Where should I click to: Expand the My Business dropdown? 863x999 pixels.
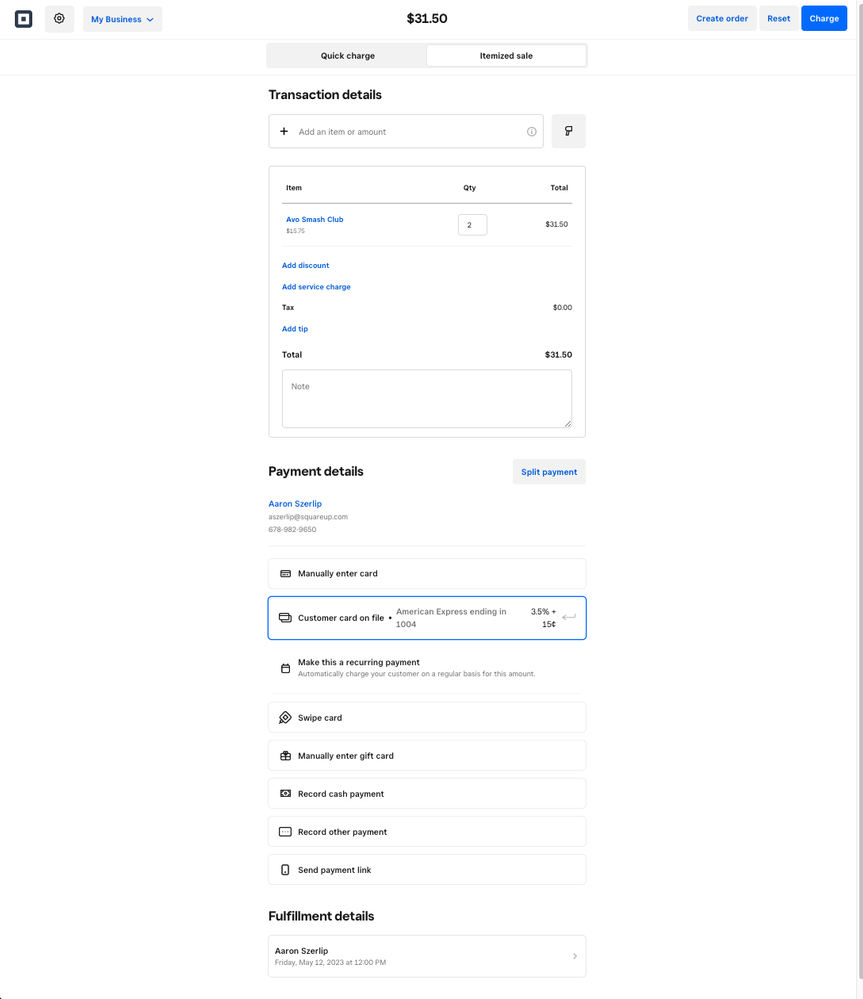point(122,19)
